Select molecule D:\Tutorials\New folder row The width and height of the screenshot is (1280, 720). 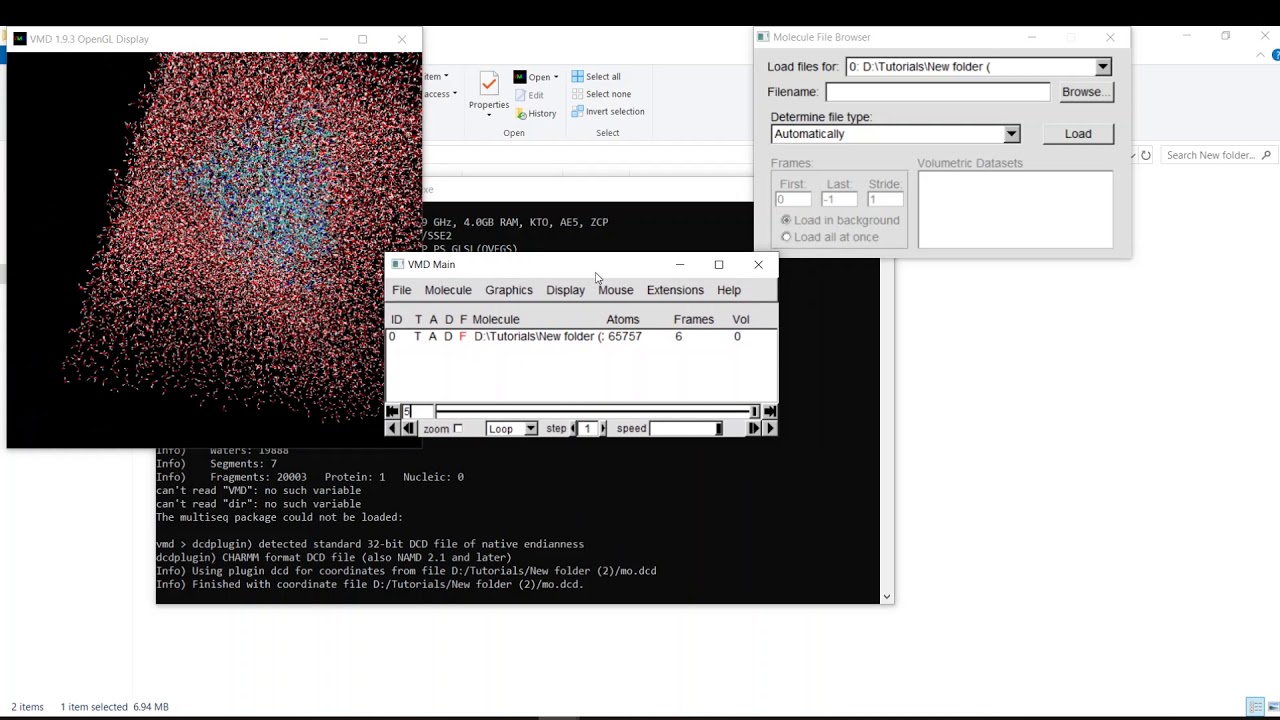tap(581, 336)
